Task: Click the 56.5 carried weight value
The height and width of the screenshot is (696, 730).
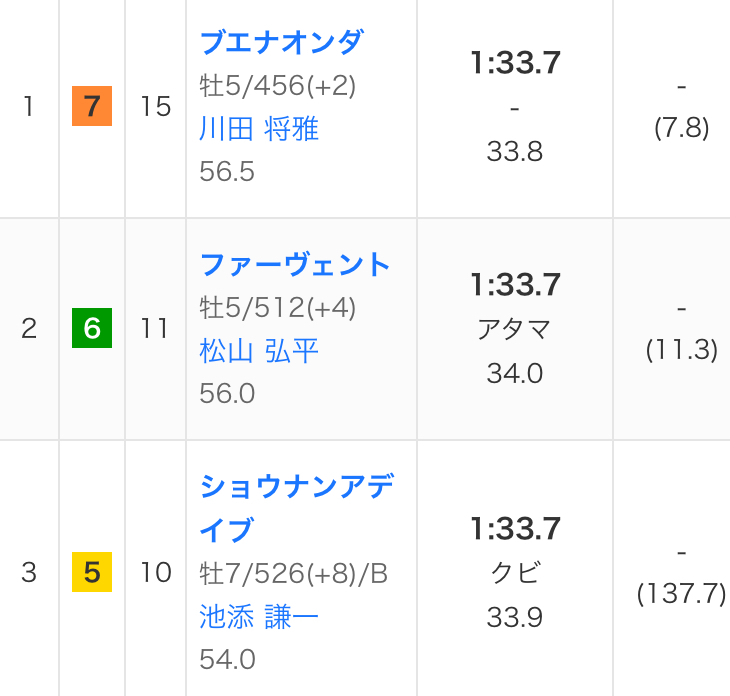Action: click(x=227, y=172)
